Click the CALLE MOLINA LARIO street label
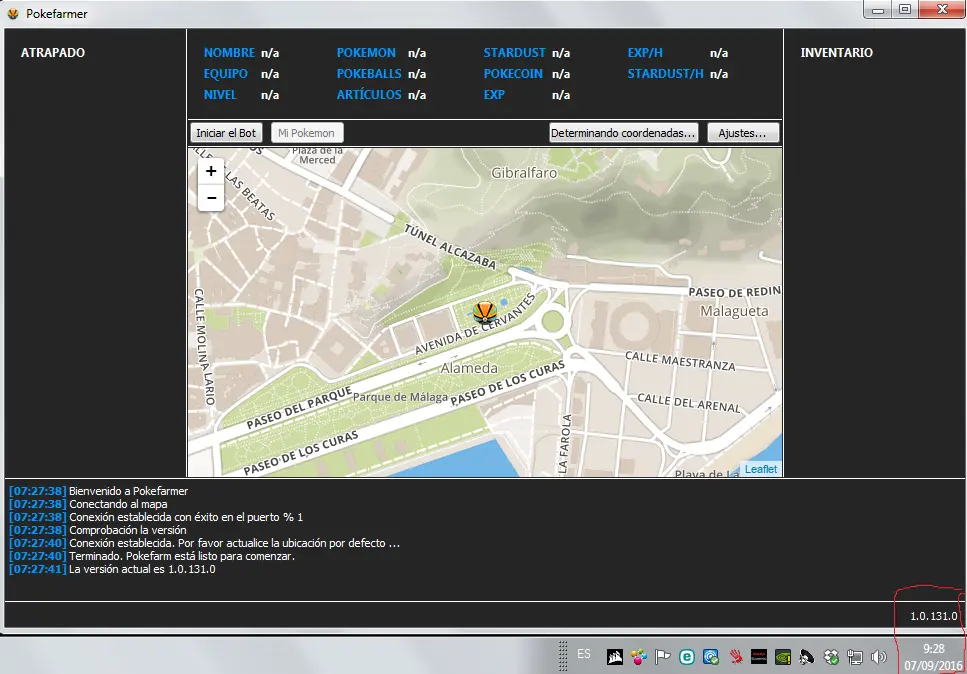967x674 pixels. click(204, 346)
